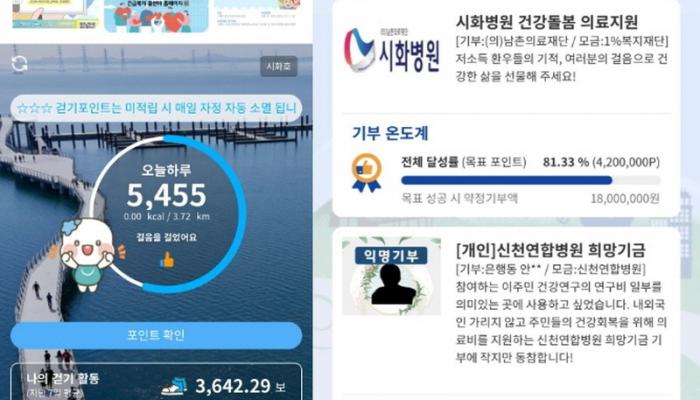
Task: Tap the thumbs-up medal ribbon icon
Action: pos(367,173)
